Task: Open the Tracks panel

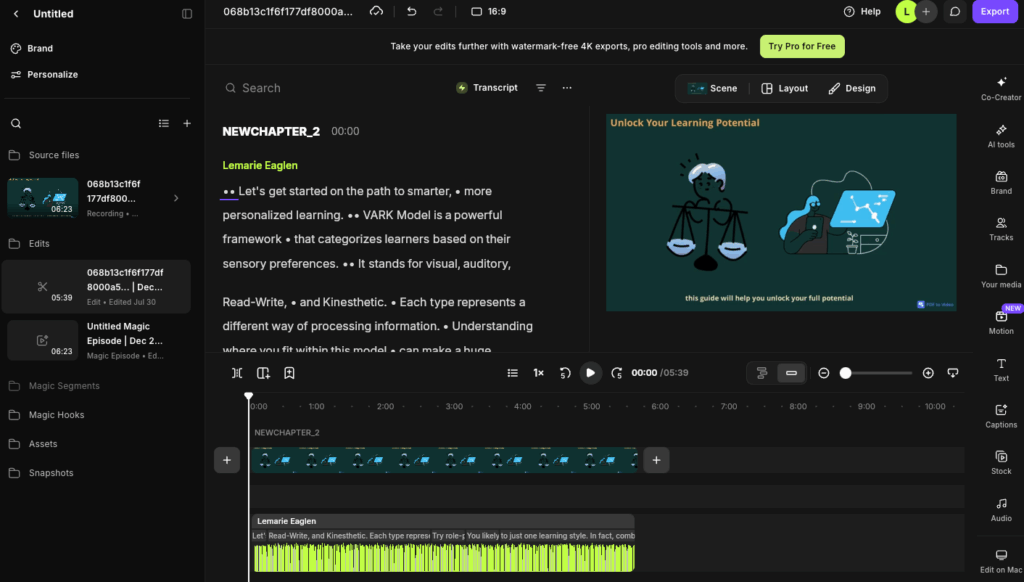Action: click(1001, 229)
